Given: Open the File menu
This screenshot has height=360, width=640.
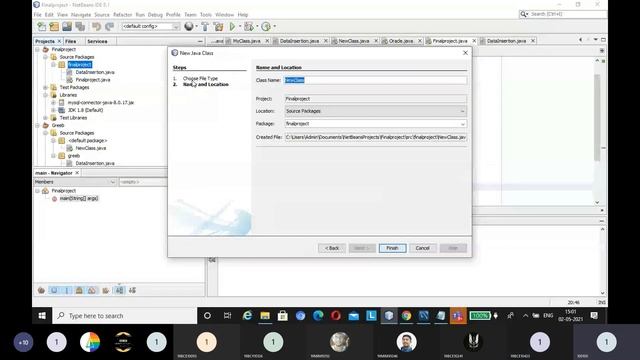Looking at the screenshot, I should (x=38, y=15).
